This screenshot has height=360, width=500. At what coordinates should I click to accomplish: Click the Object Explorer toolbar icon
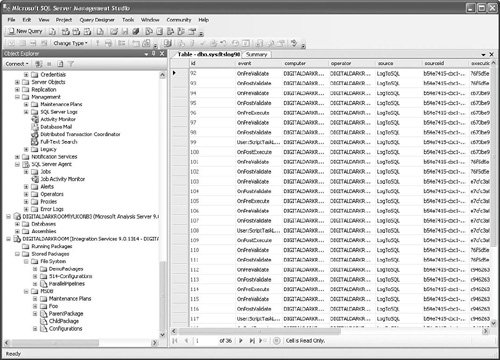tap(170, 32)
